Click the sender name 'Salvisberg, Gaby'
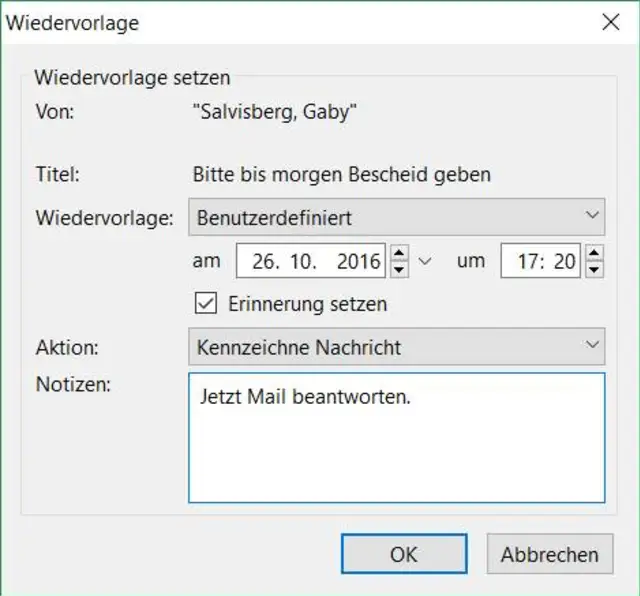Image resolution: width=640 pixels, height=596 pixels. pos(275,110)
